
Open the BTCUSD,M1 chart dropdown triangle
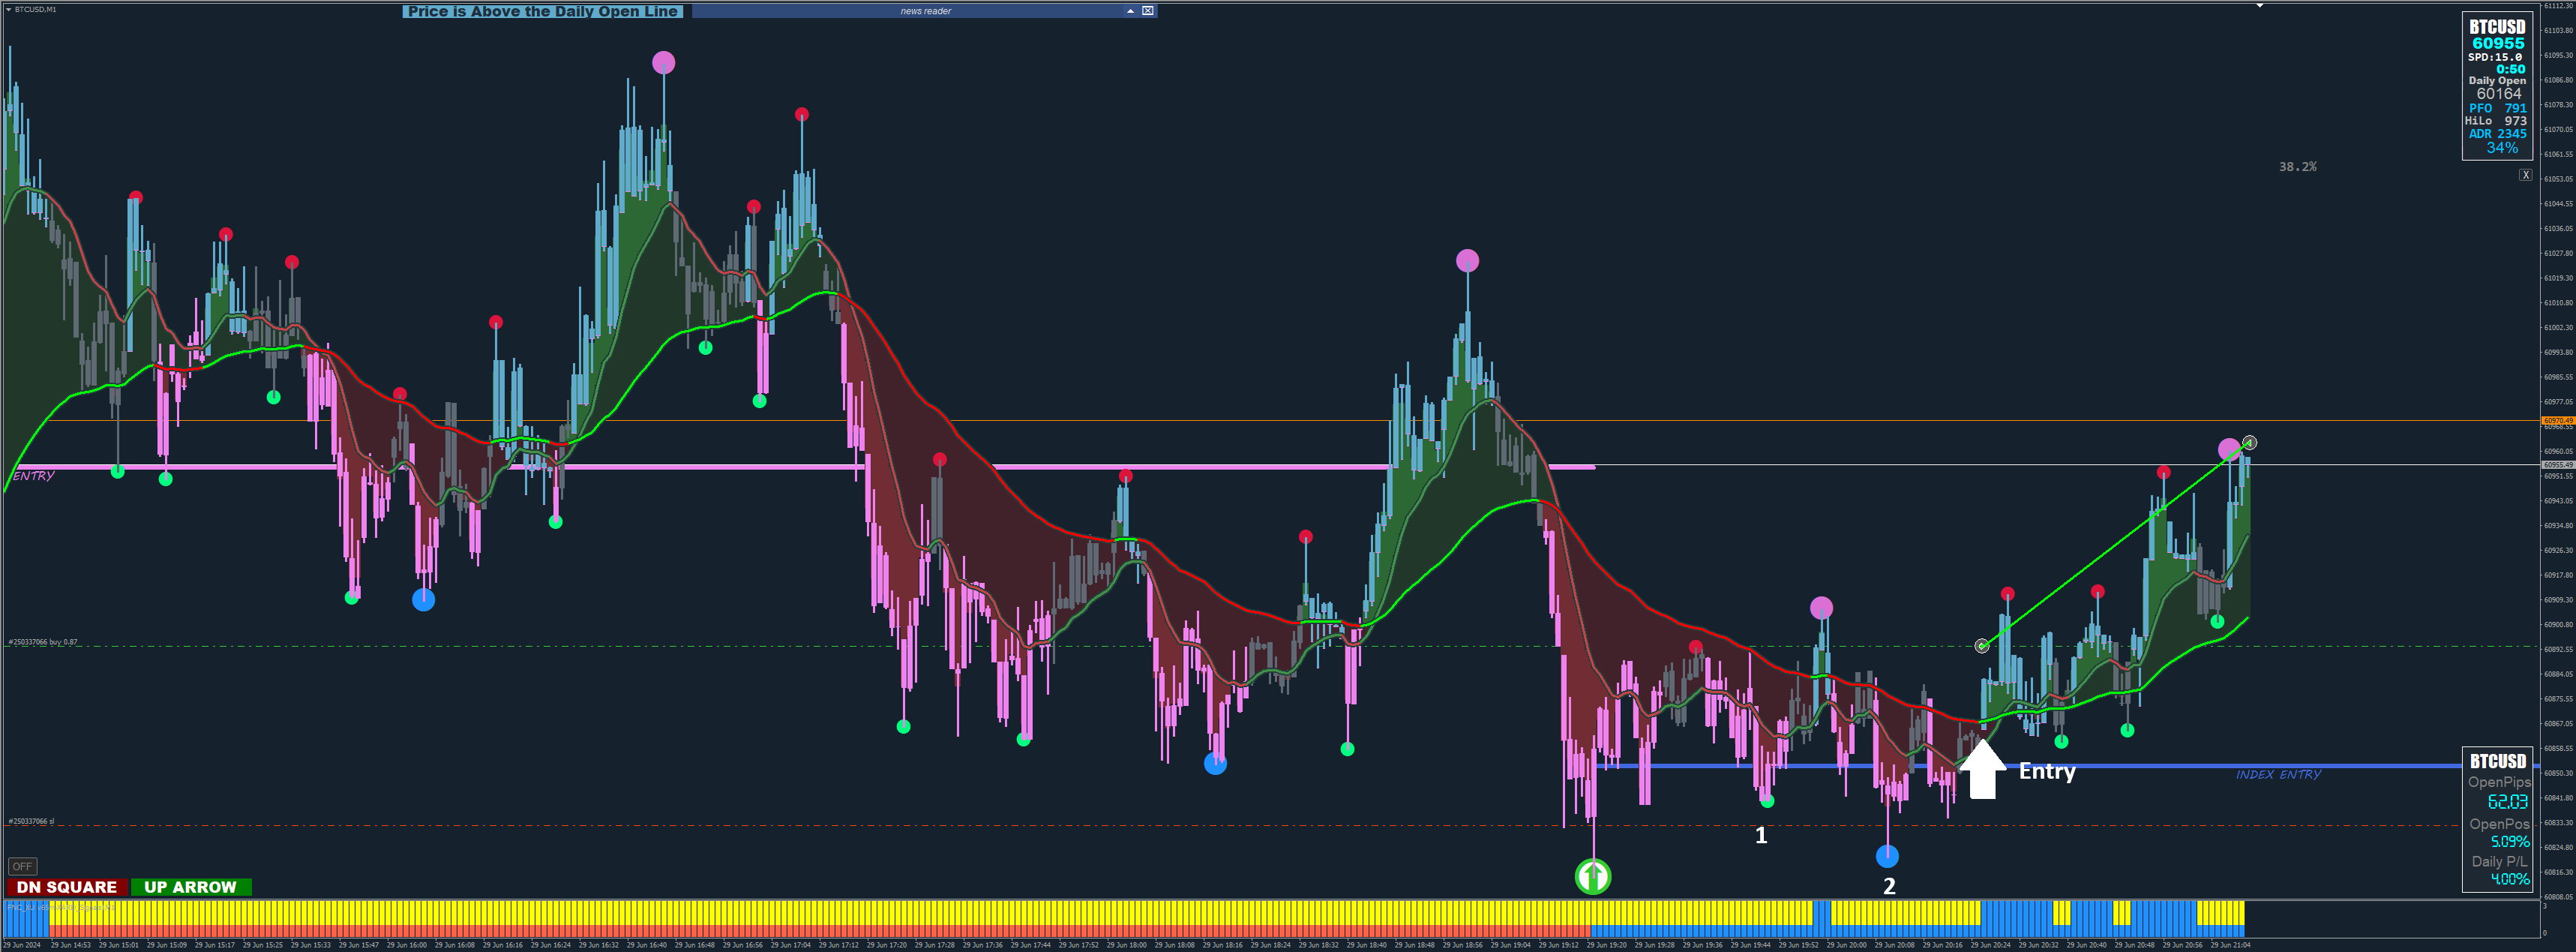[9, 9]
